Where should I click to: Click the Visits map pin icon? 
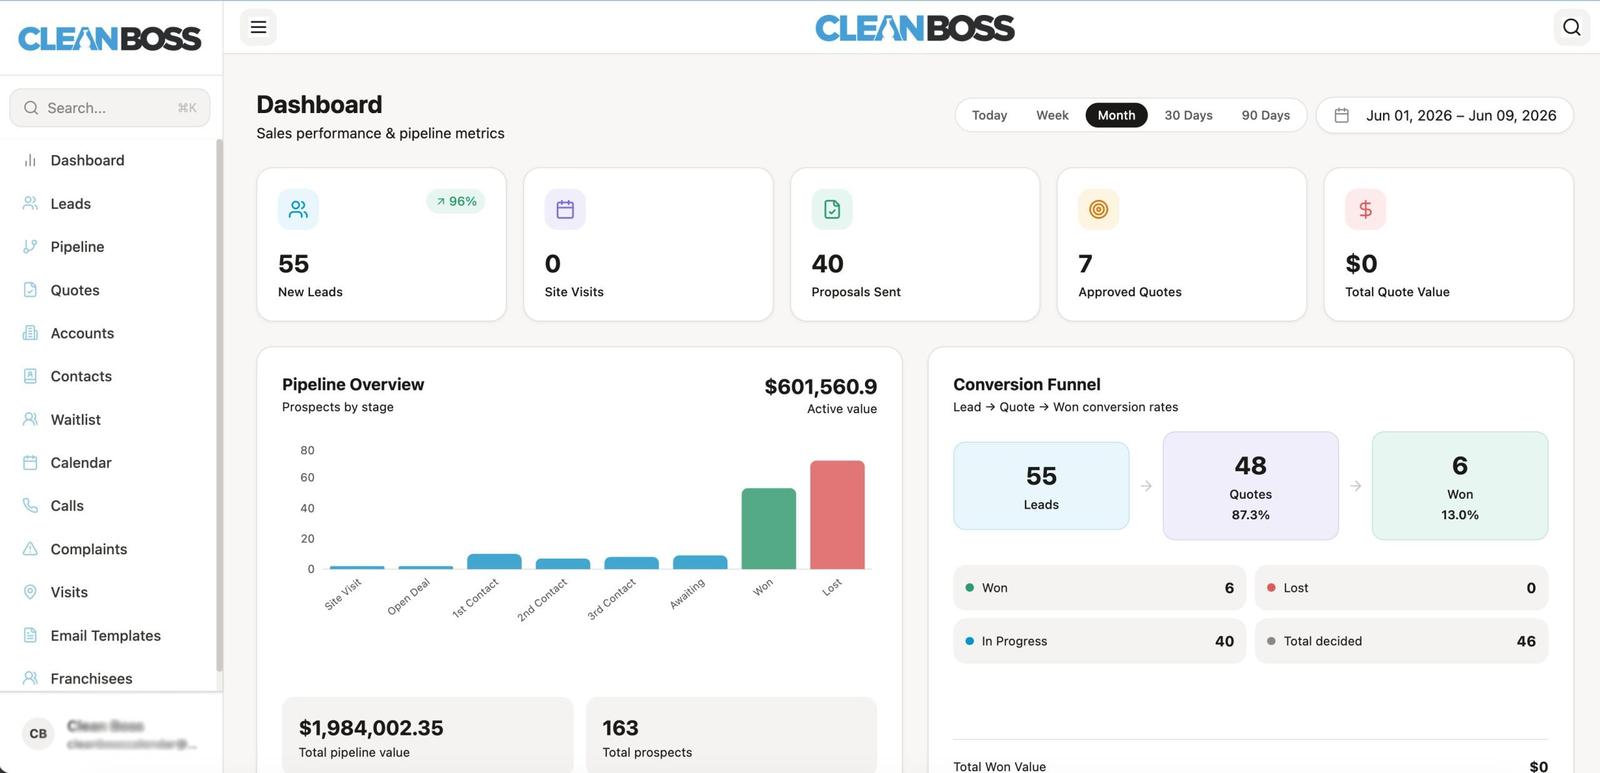pos(30,592)
